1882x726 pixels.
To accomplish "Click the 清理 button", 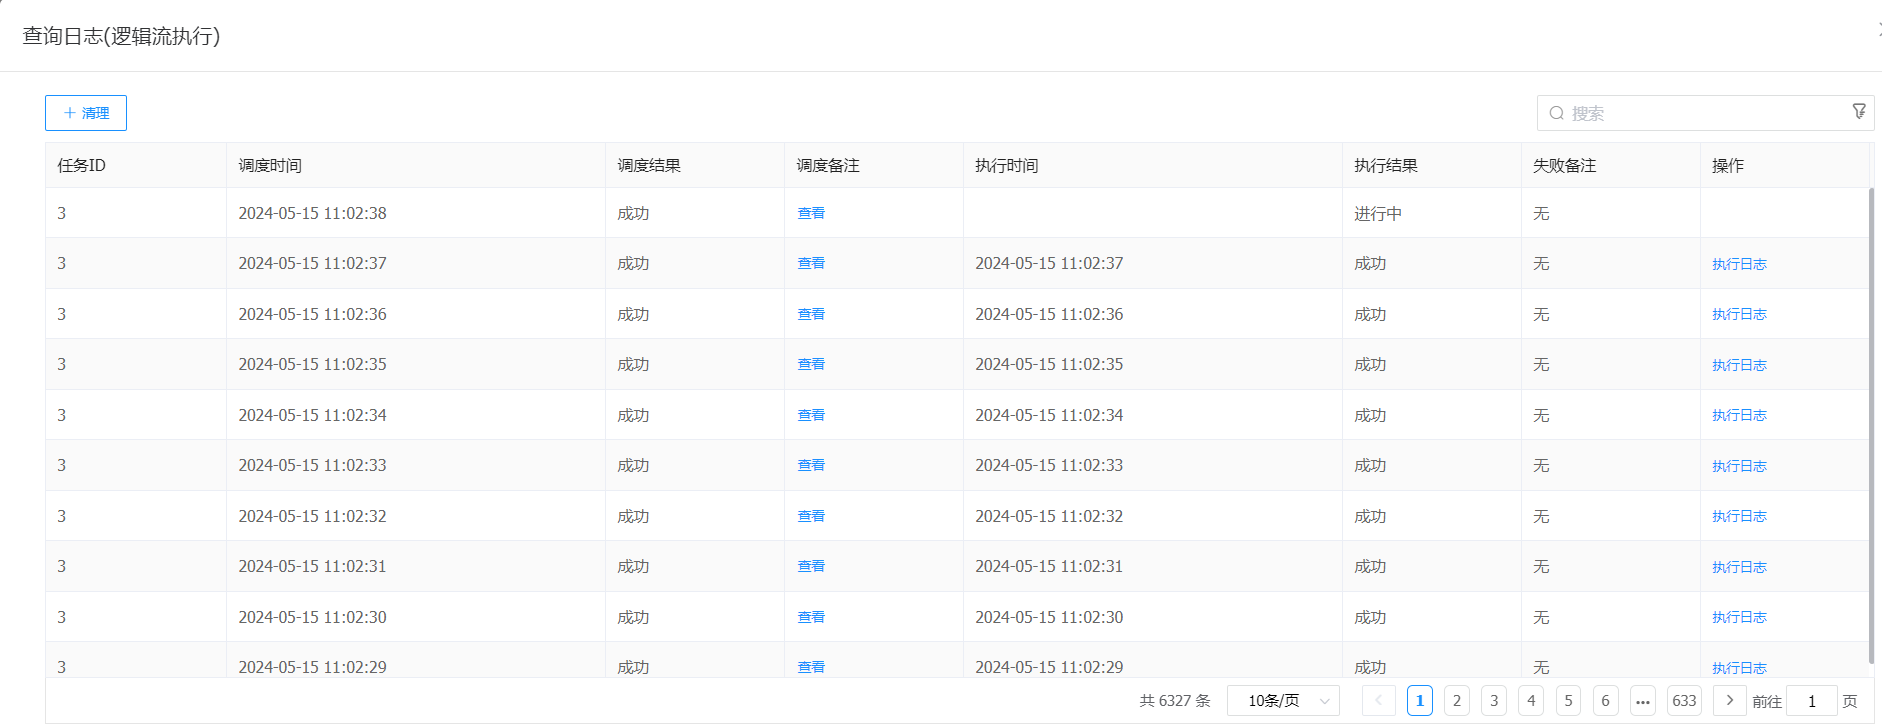I will tap(86, 113).
